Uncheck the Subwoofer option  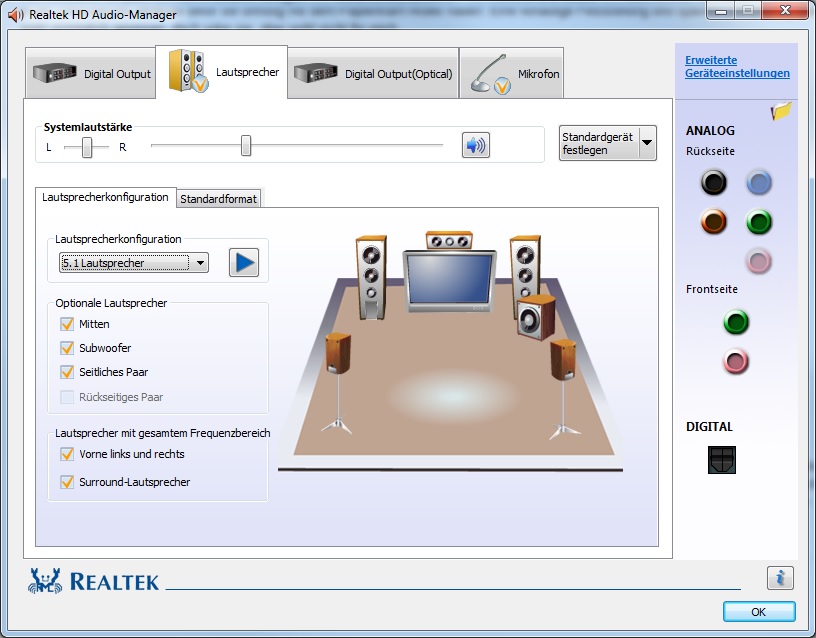tap(67, 348)
